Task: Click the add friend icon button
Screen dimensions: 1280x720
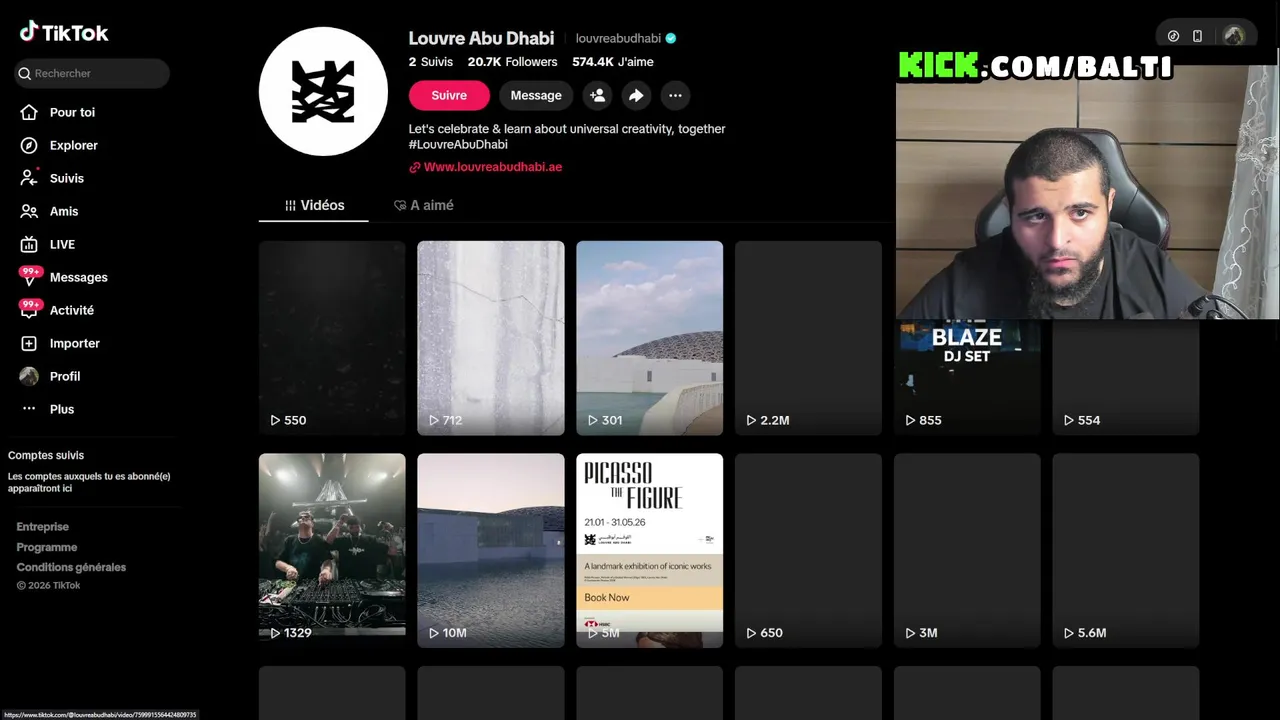Action: point(597,95)
